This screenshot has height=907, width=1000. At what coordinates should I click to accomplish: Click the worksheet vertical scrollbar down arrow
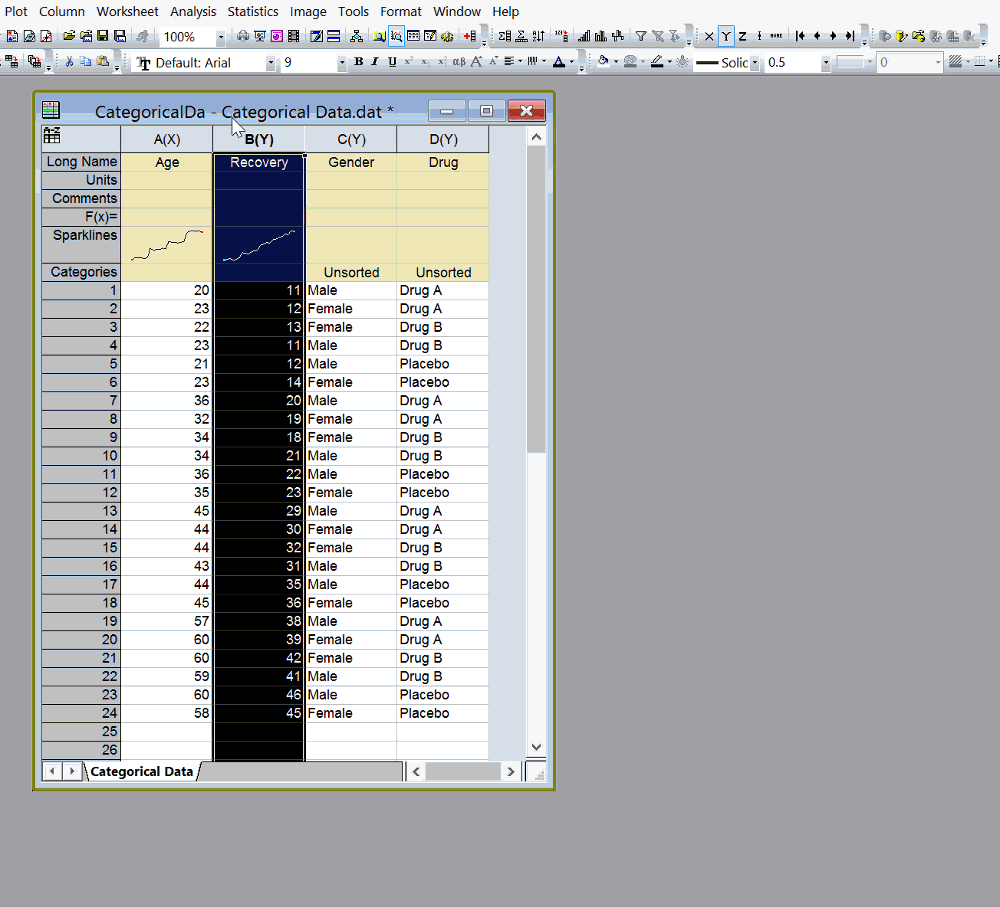coord(536,747)
